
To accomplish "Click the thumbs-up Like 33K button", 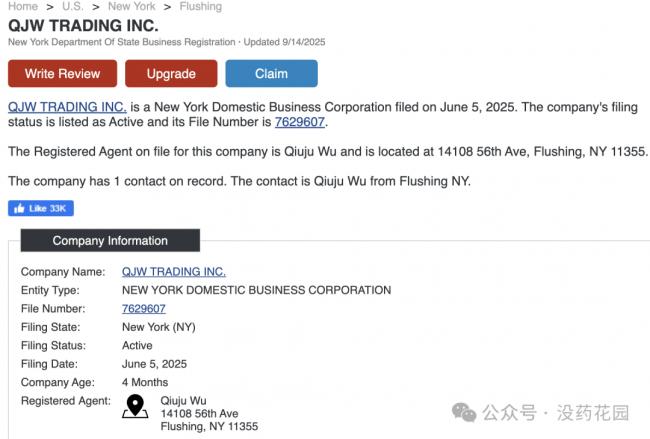I will click(41, 208).
